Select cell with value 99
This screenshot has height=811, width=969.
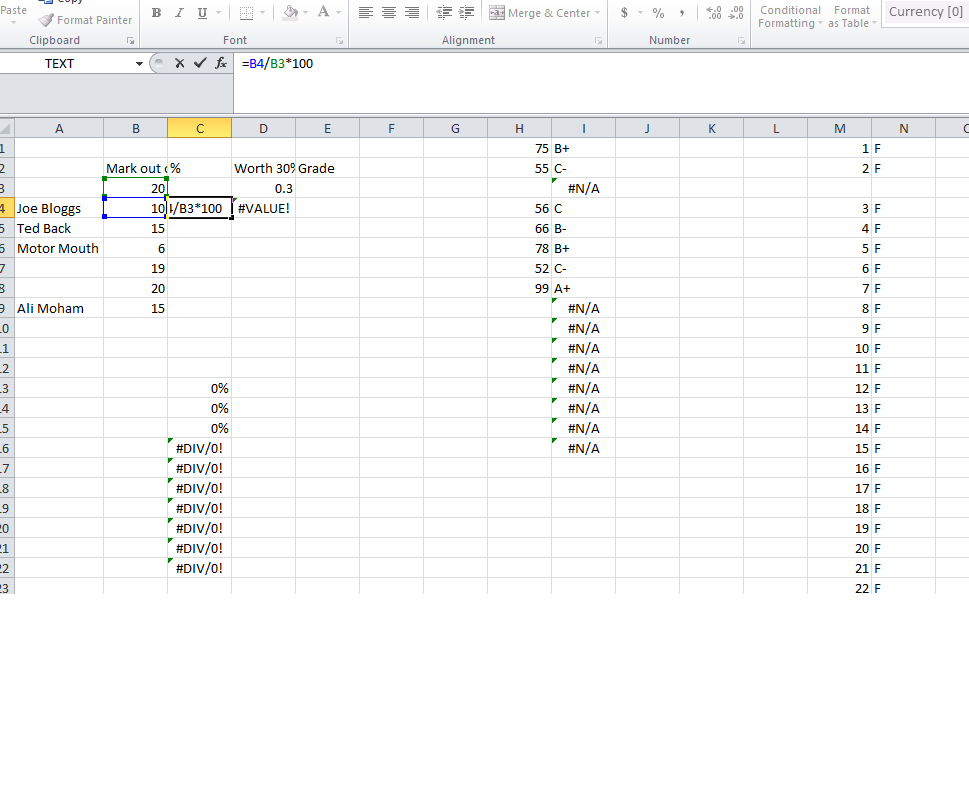click(x=519, y=289)
